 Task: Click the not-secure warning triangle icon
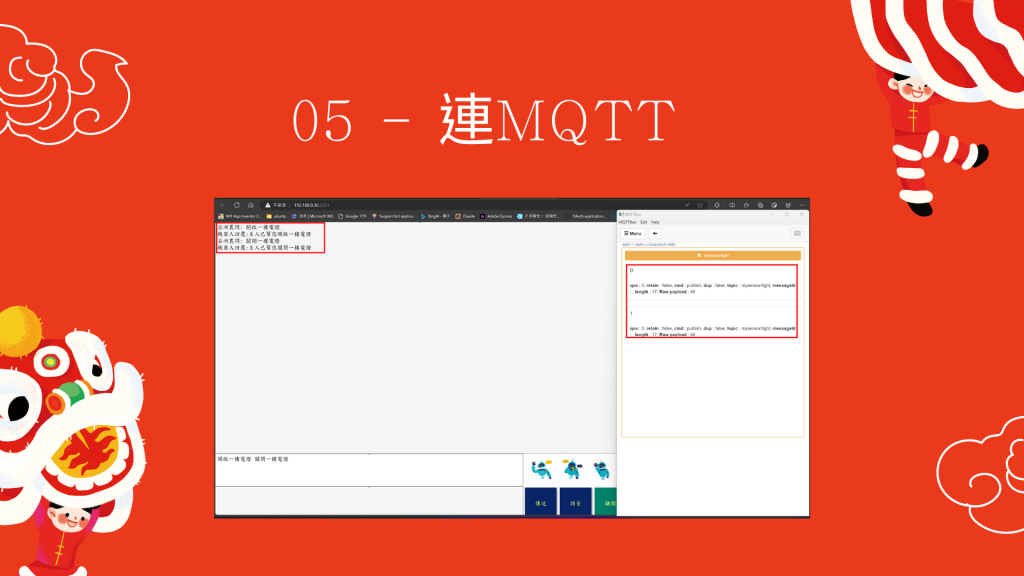(268, 205)
